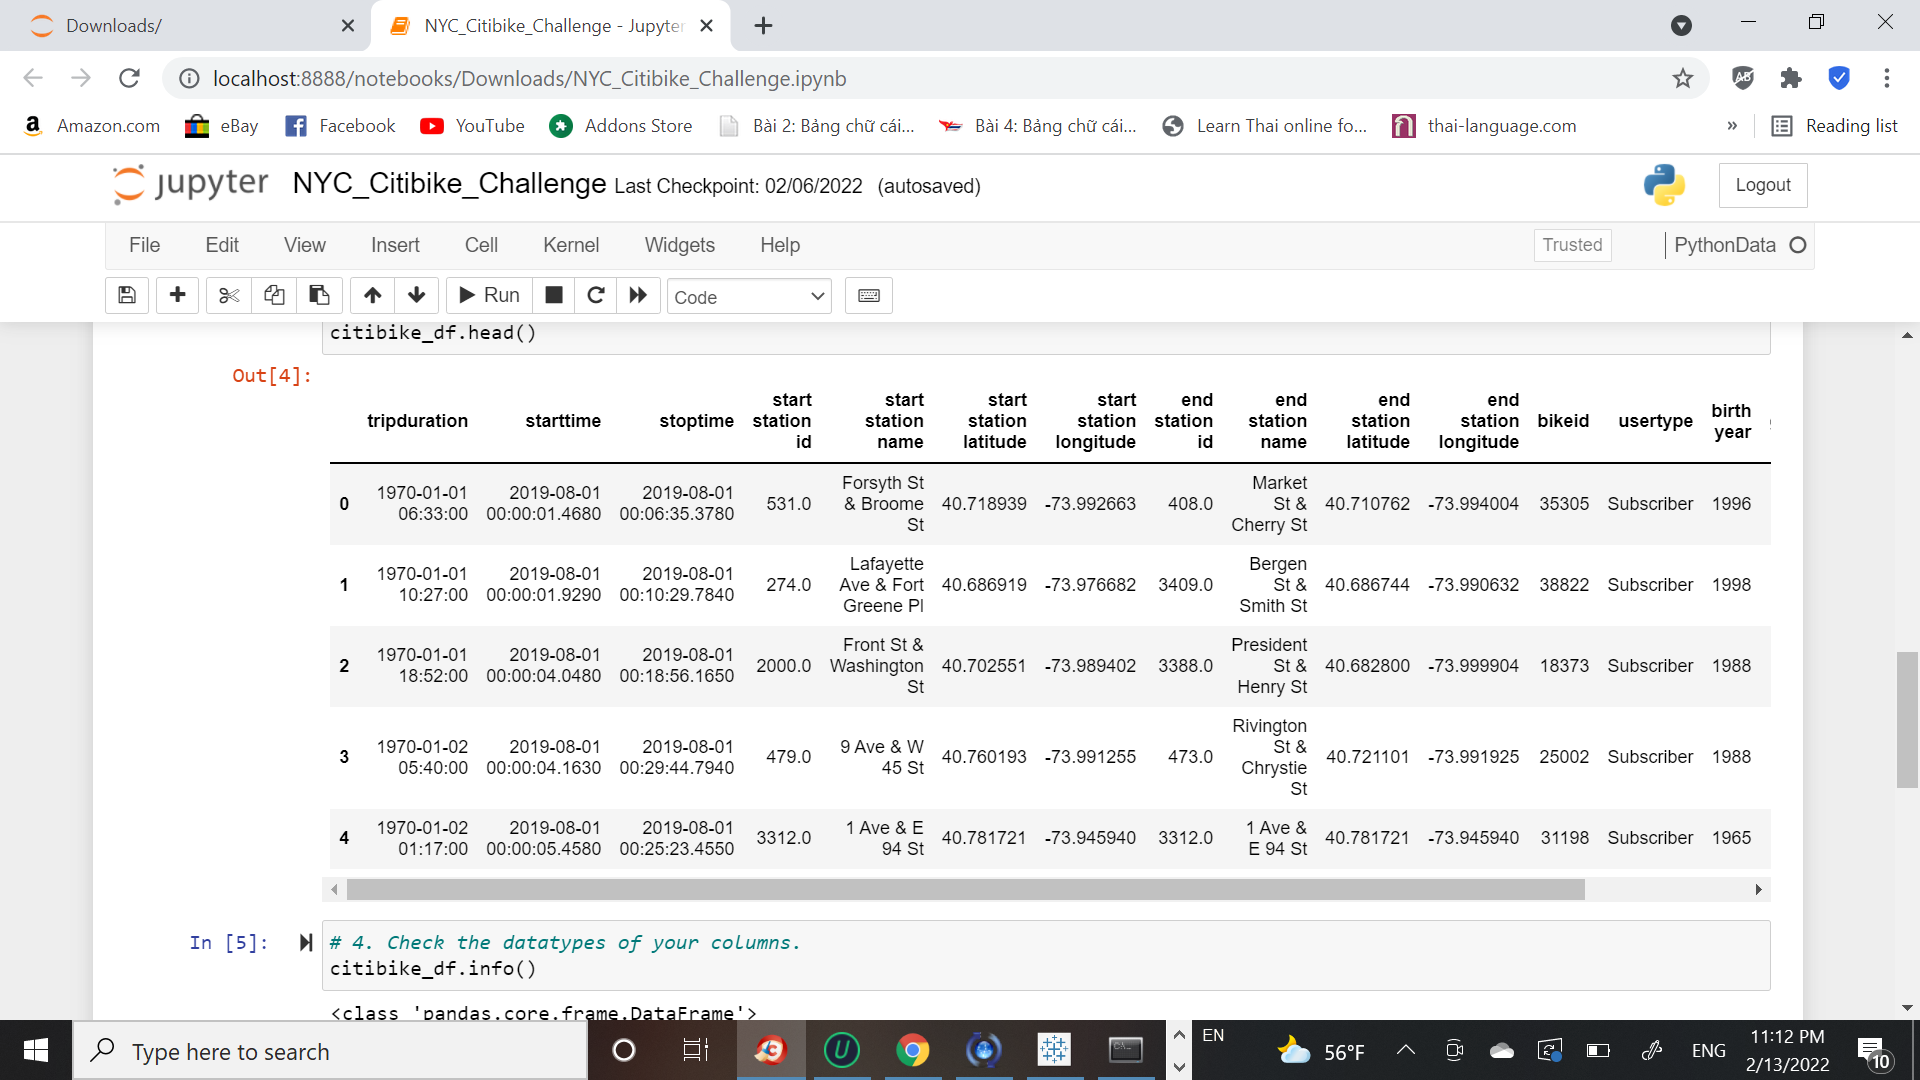Cut the selected cells with the scissors icon
The image size is (1920, 1080).
[x=229, y=296]
